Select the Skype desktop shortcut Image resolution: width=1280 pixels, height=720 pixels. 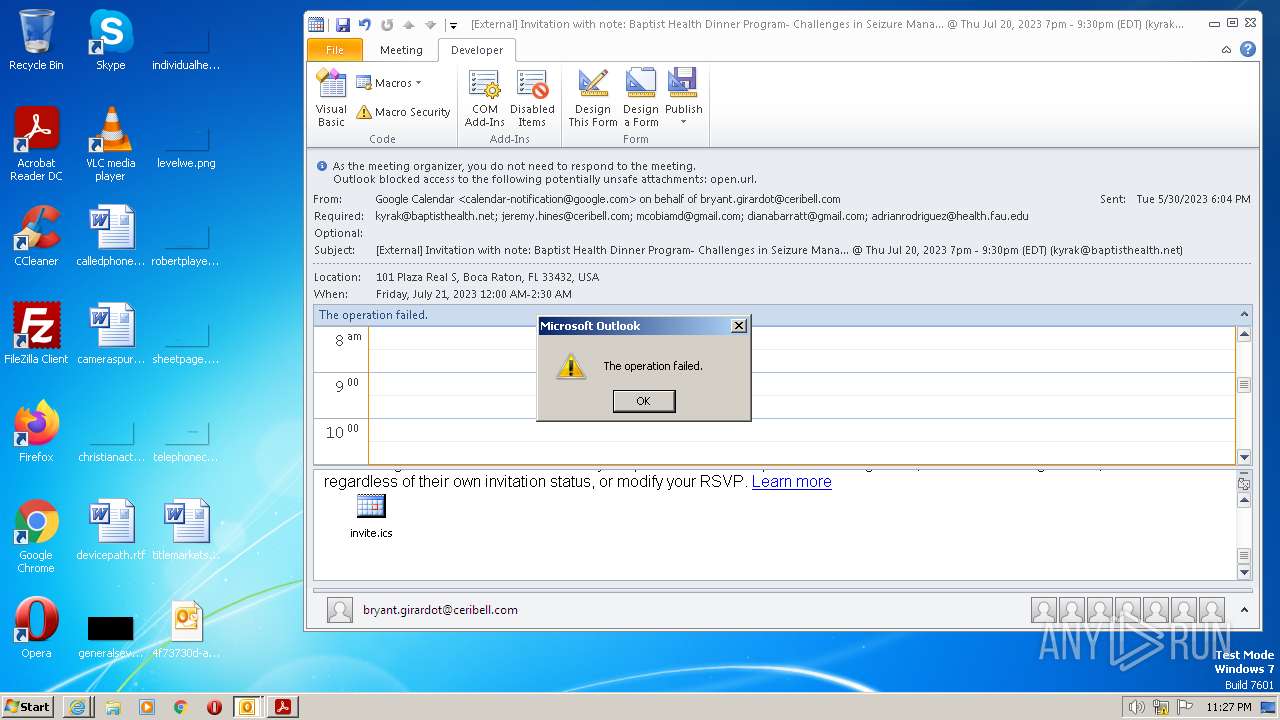click(110, 40)
